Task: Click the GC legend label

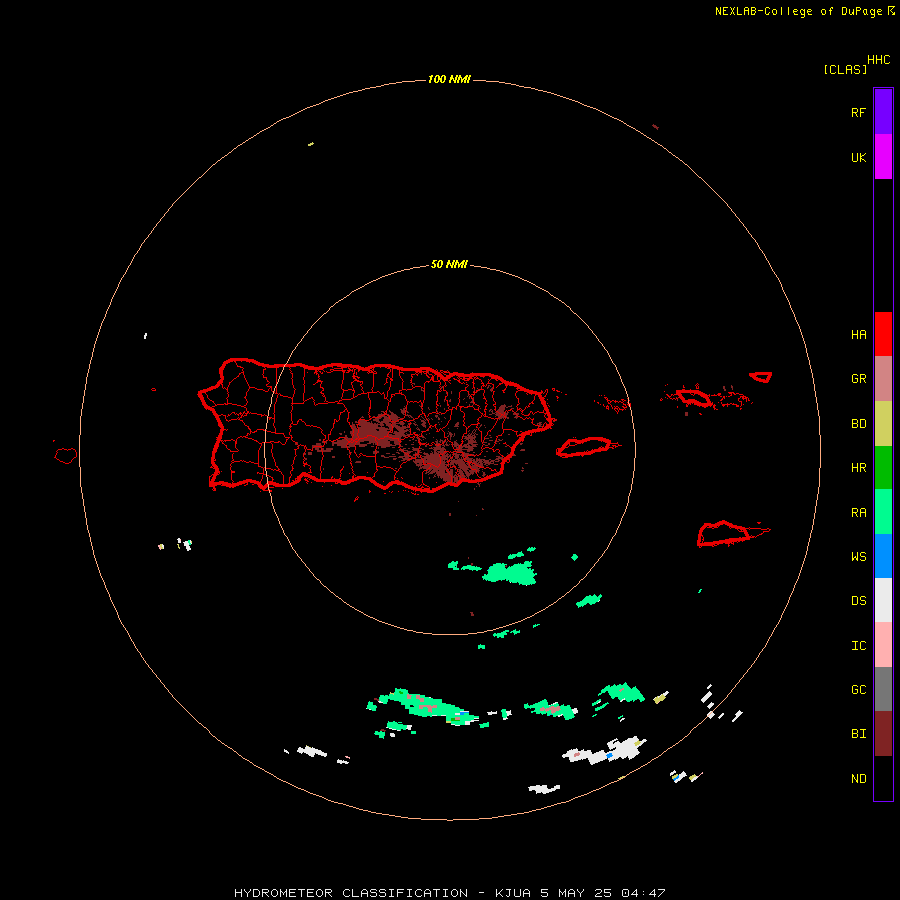Action: tap(858, 690)
